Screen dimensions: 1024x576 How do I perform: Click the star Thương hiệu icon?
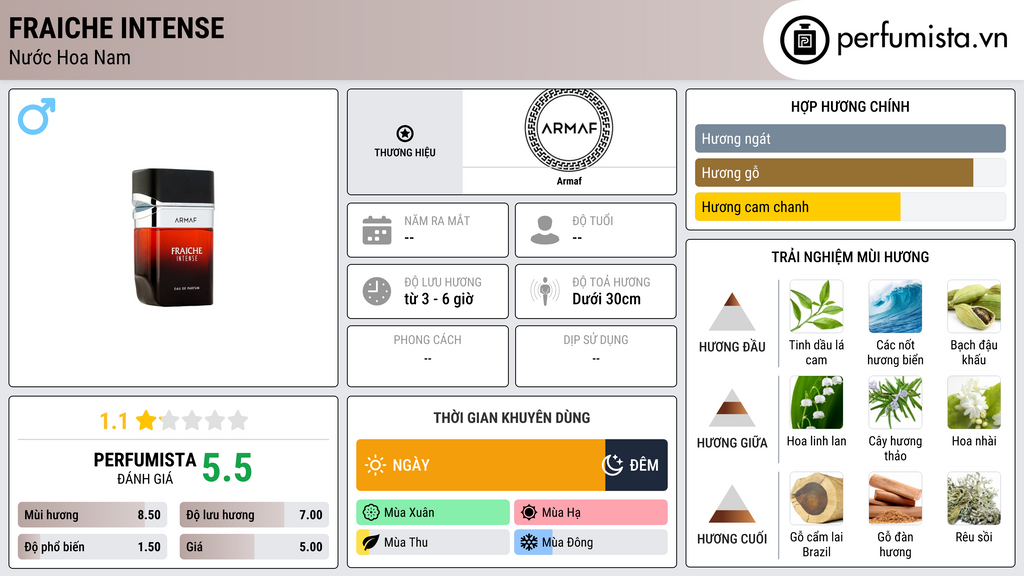coord(404,134)
